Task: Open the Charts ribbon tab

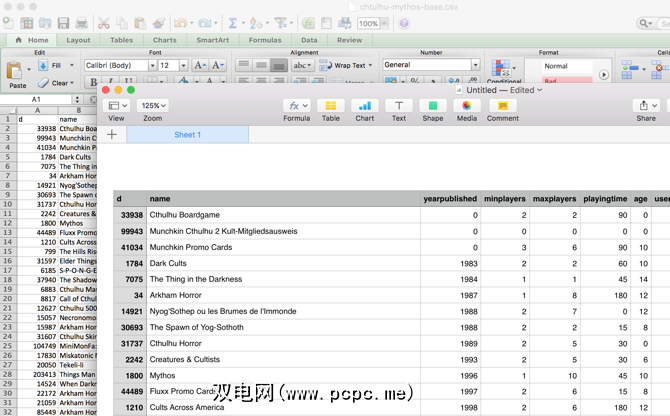Action: point(164,40)
